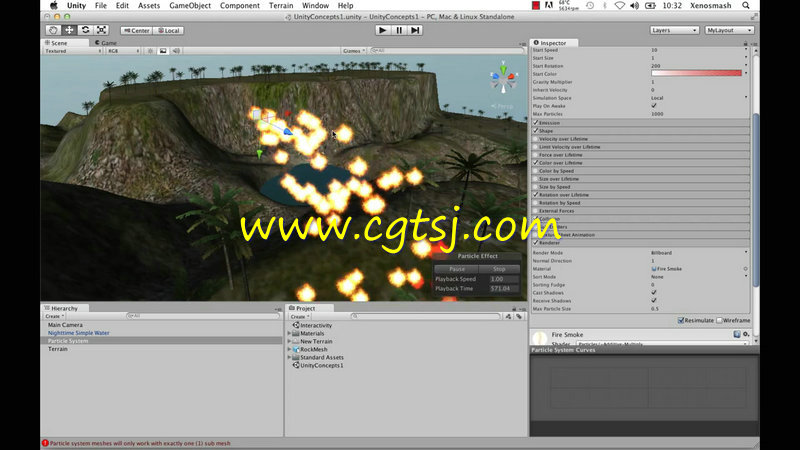This screenshot has height=450, width=800.
Task: Start Play mode
Action: pyautogui.click(x=382, y=30)
